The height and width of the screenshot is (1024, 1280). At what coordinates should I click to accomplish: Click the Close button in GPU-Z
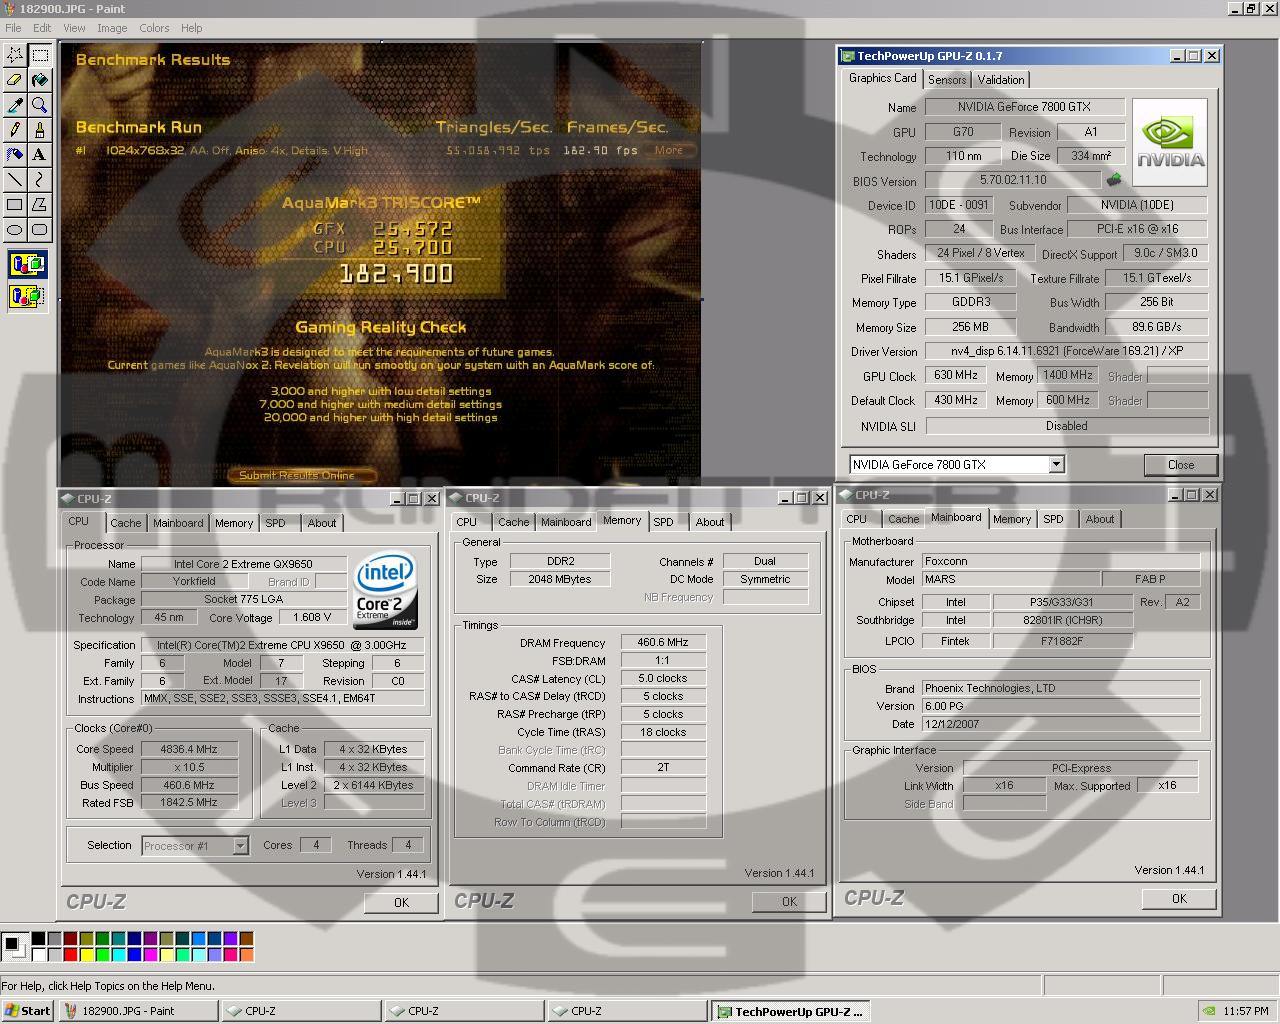(1181, 465)
